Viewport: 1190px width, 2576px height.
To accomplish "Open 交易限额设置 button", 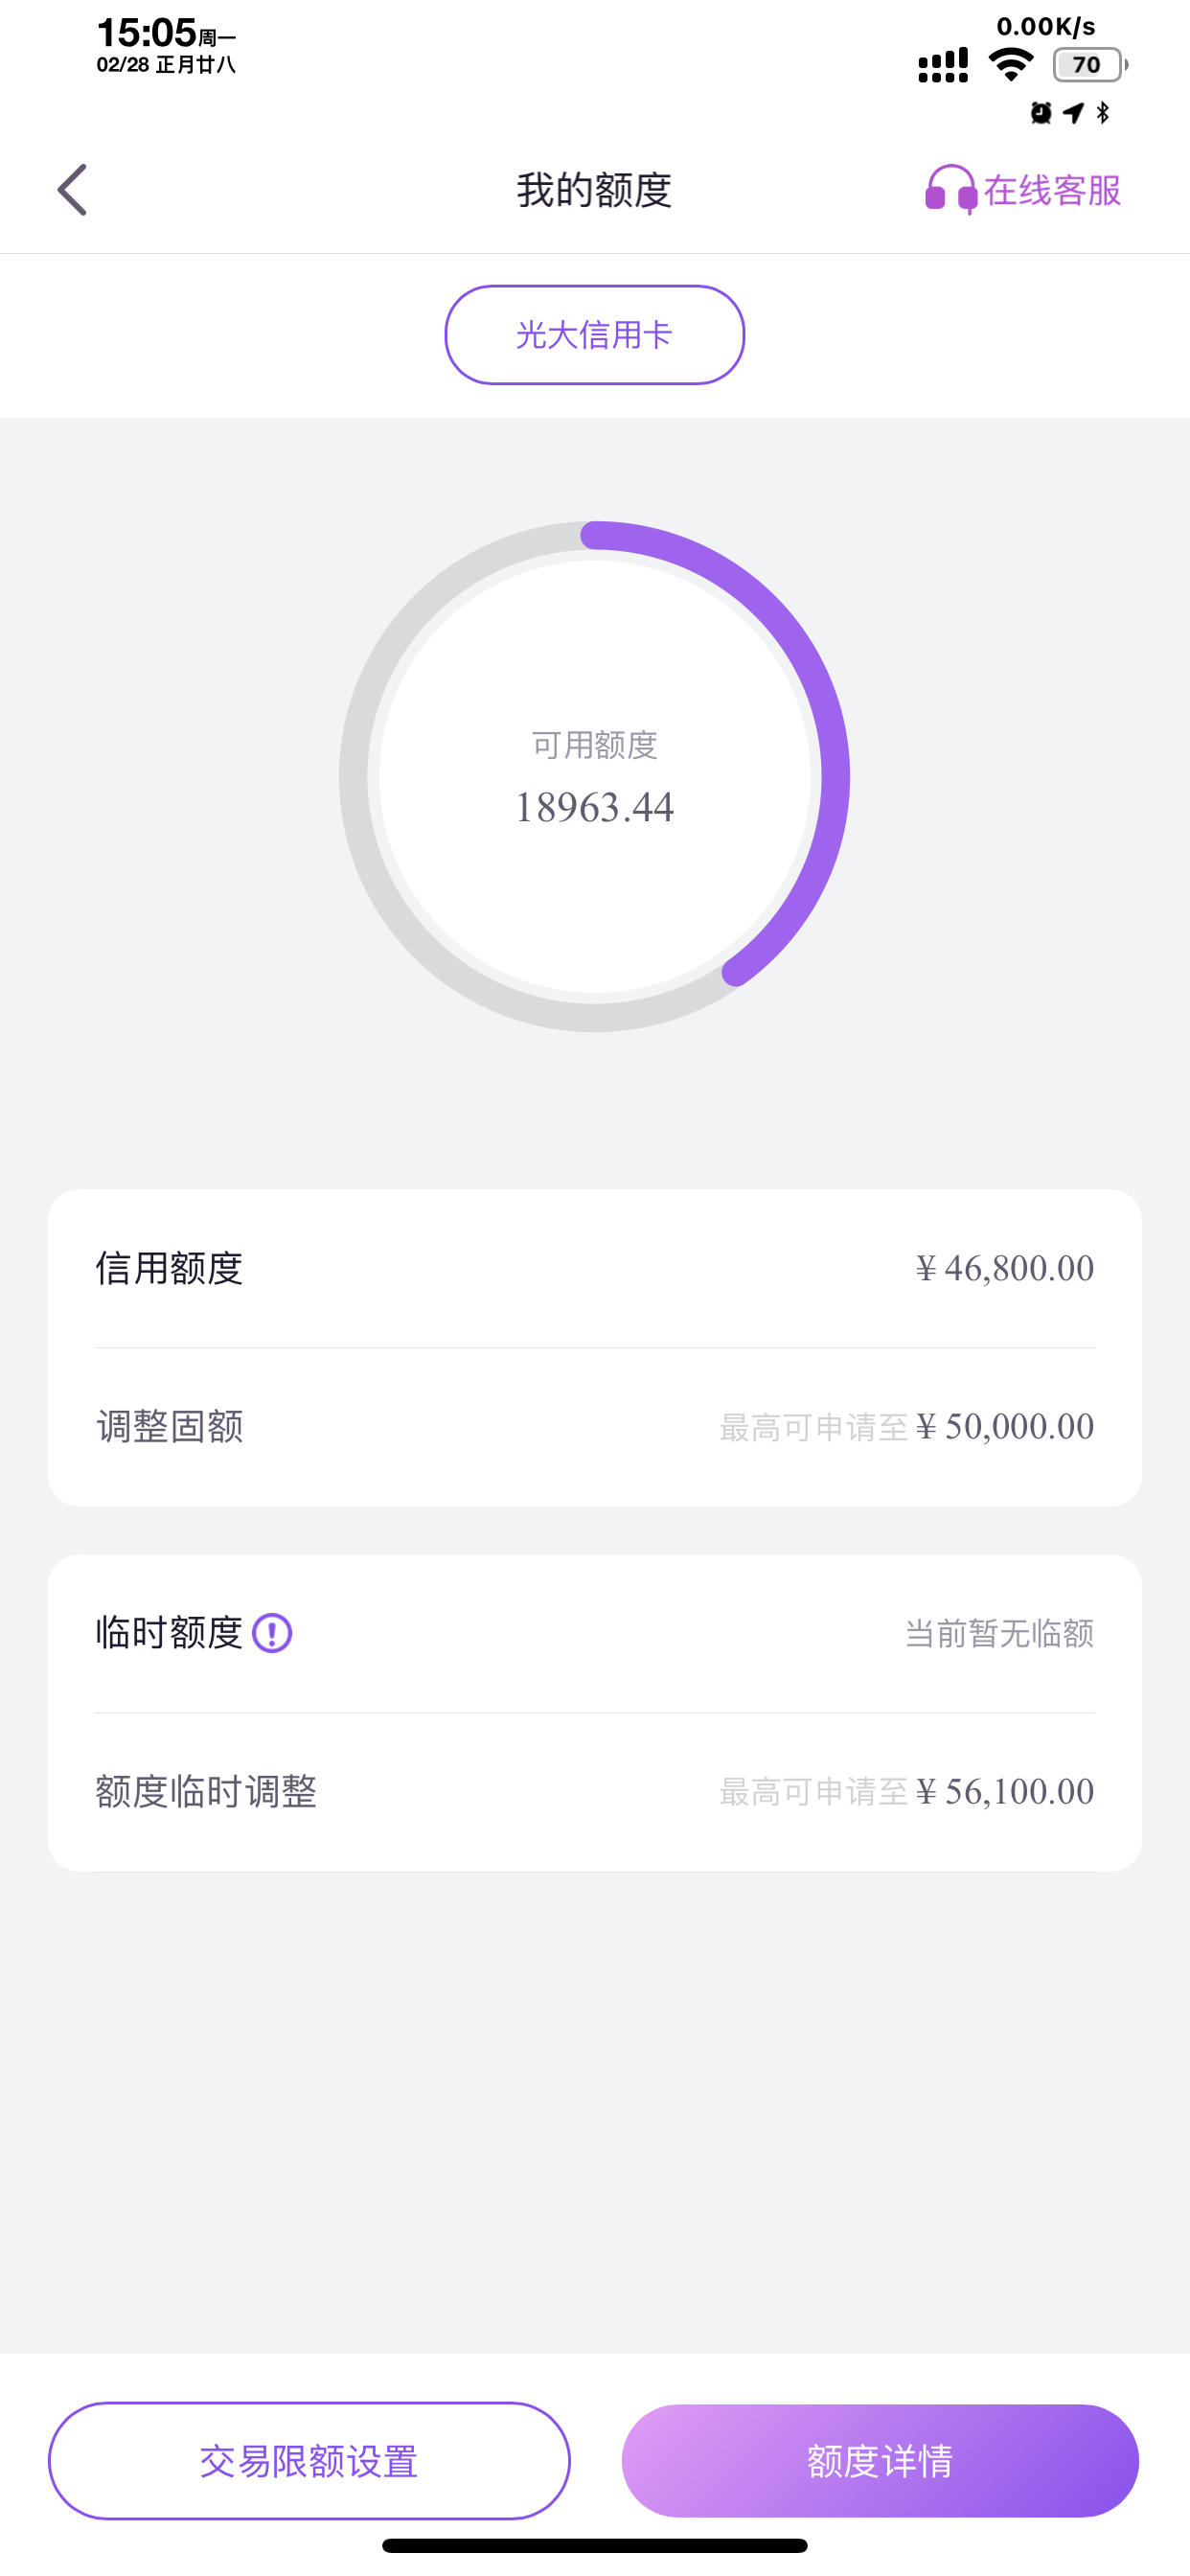I will [309, 2461].
